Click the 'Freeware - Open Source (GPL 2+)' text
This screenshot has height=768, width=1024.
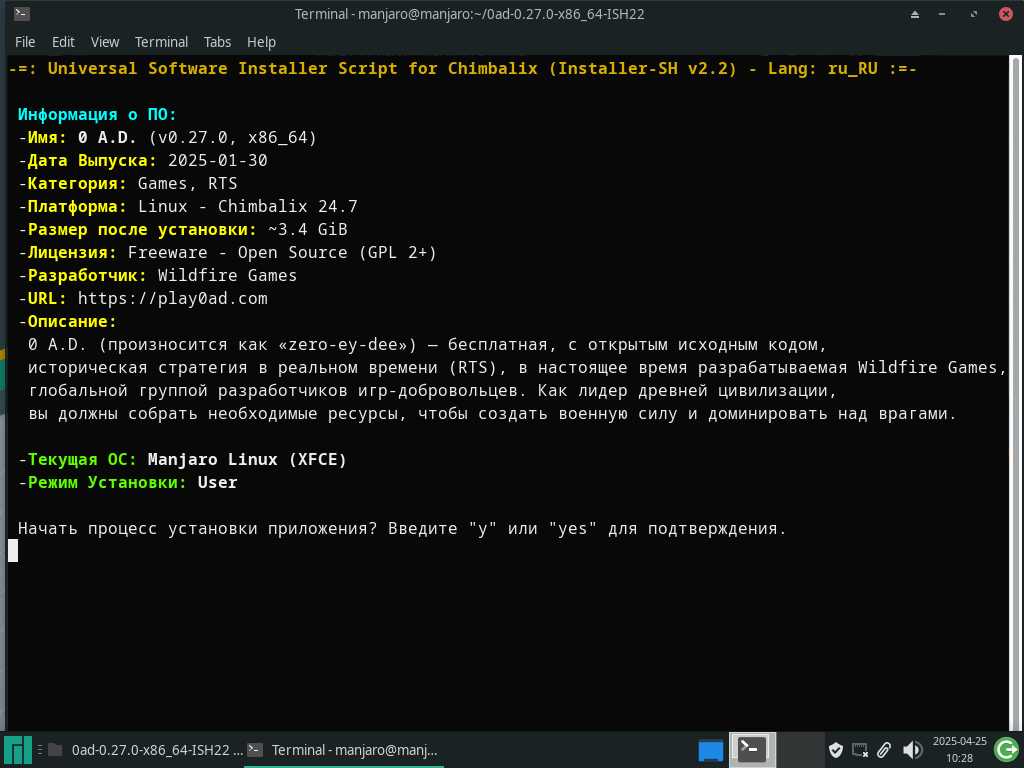tap(282, 253)
